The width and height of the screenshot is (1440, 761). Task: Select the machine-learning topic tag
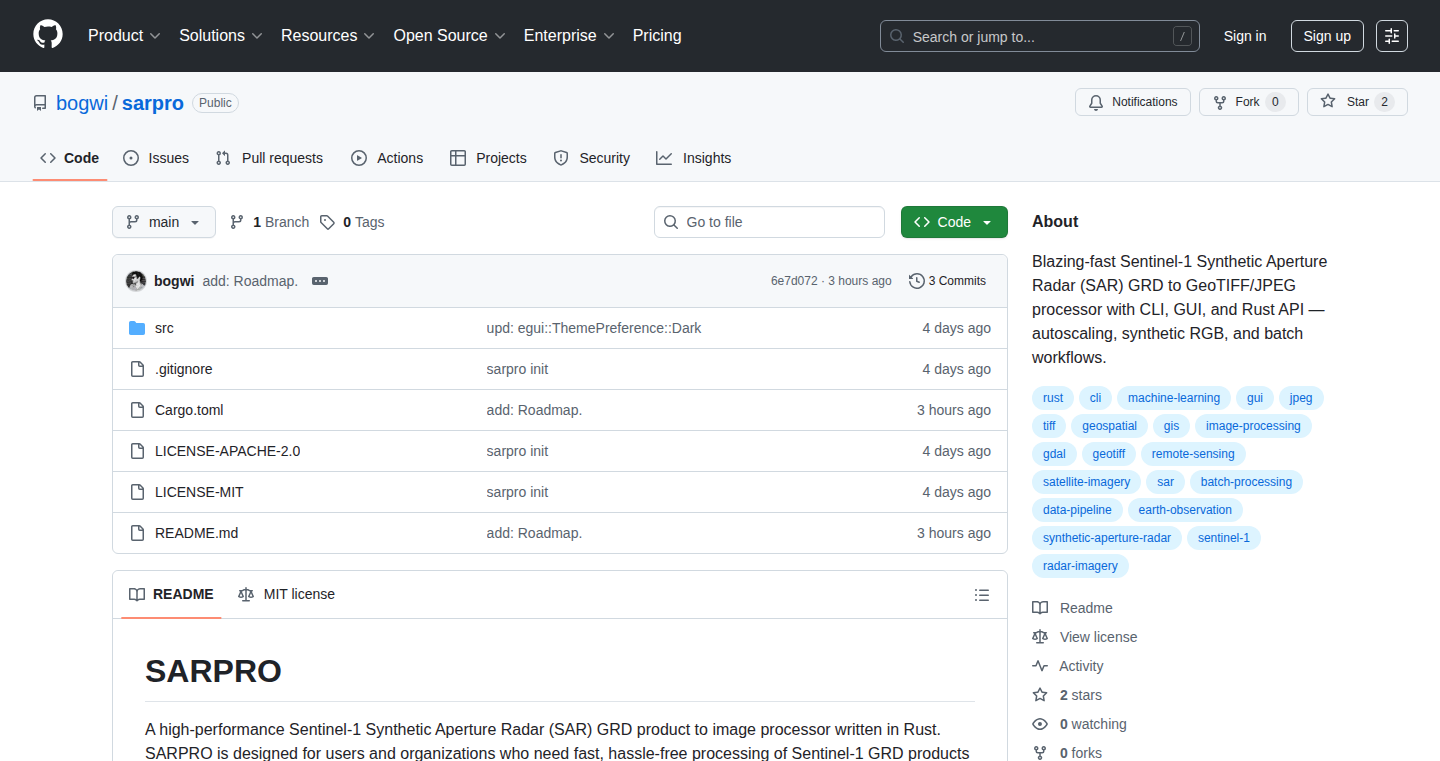(x=1174, y=398)
